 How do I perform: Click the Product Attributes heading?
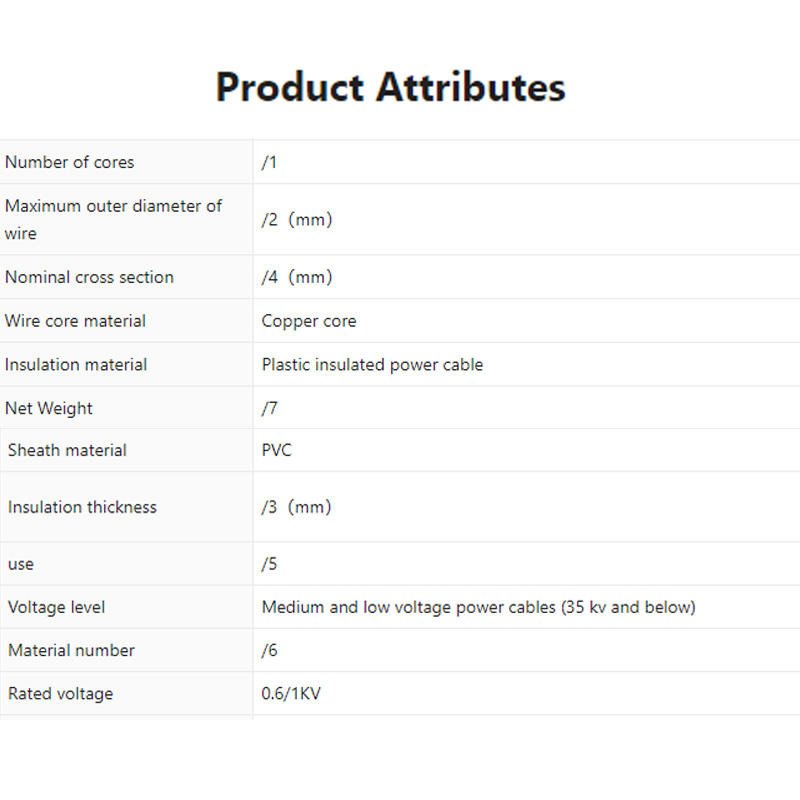(x=390, y=87)
